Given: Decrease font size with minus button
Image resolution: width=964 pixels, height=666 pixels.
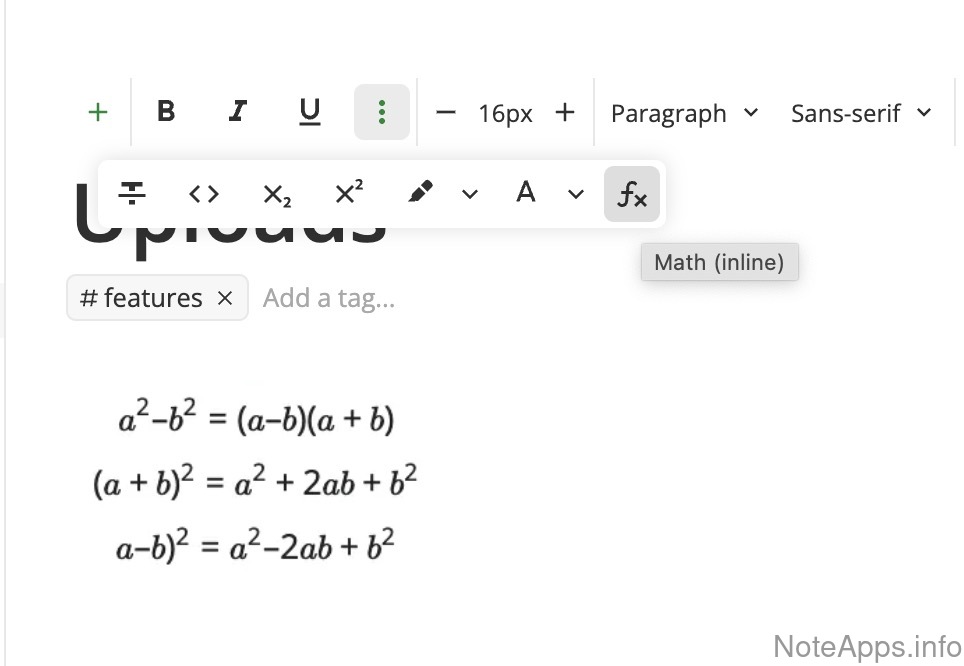Looking at the screenshot, I should (x=446, y=113).
